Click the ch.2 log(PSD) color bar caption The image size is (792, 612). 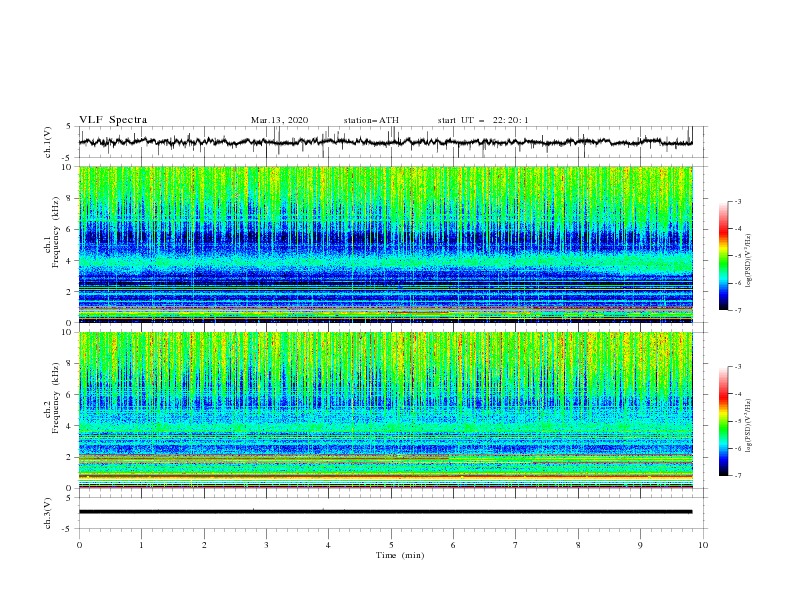[750, 425]
